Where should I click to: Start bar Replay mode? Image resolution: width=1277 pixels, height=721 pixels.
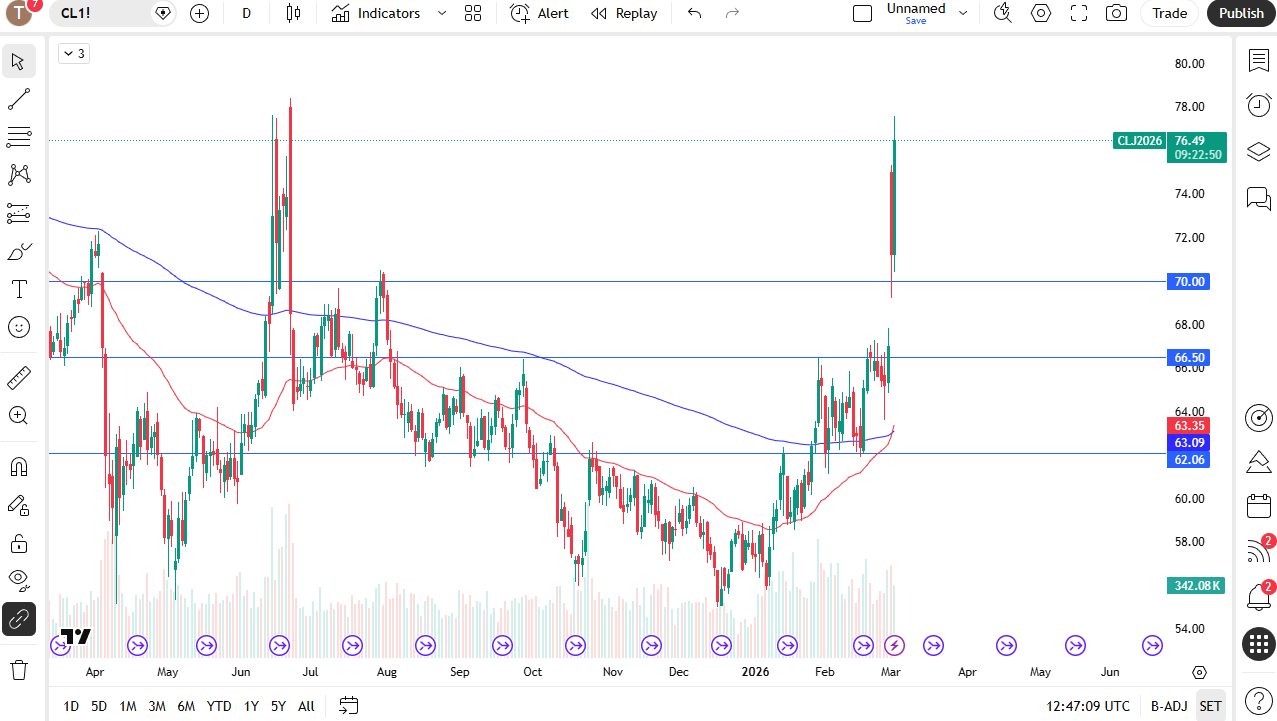tap(624, 13)
